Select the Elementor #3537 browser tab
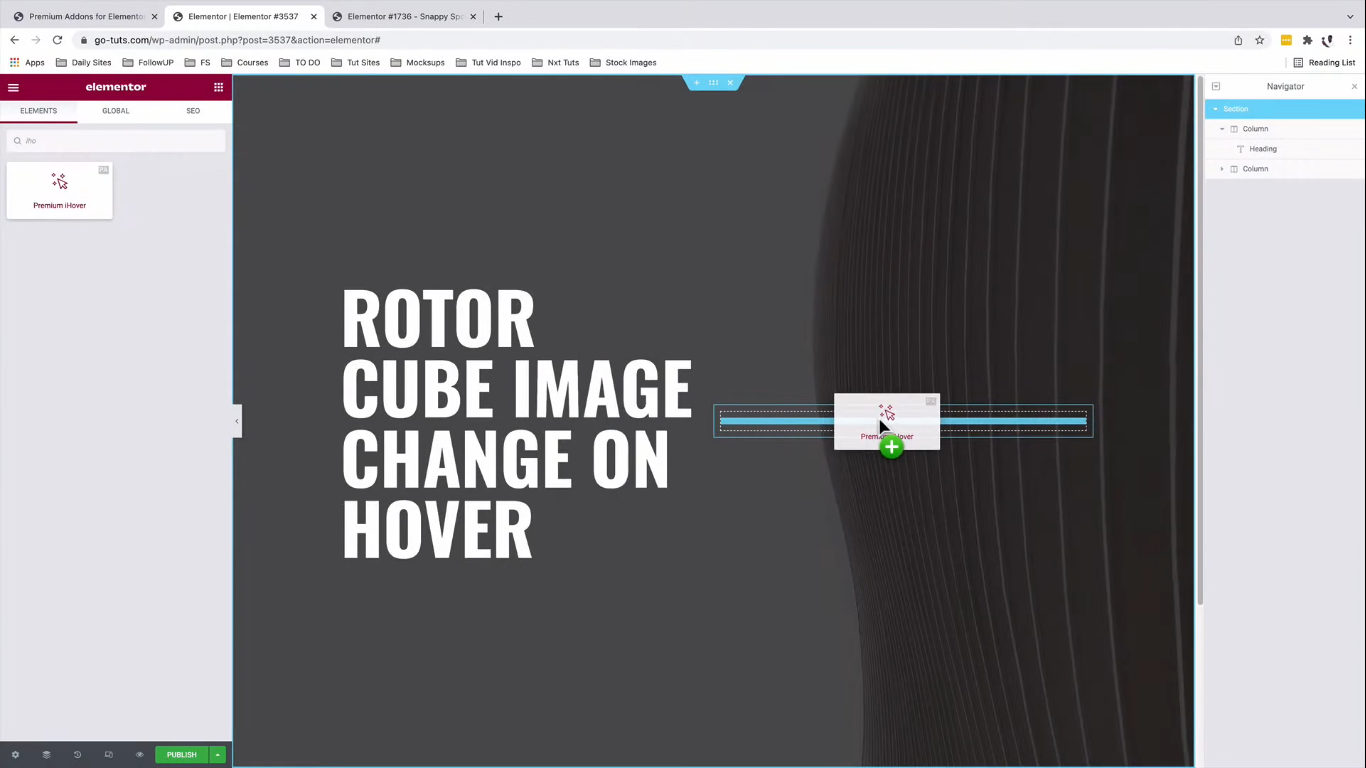The width and height of the screenshot is (1366, 768). coord(243,17)
